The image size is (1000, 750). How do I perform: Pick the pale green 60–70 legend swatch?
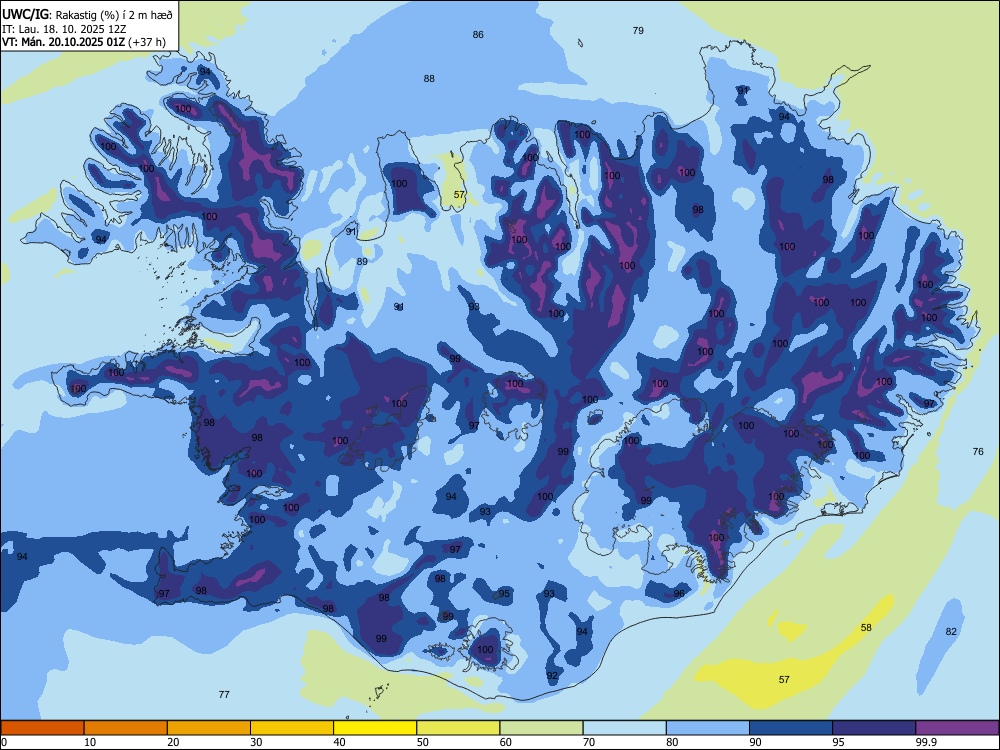(x=541, y=728)
